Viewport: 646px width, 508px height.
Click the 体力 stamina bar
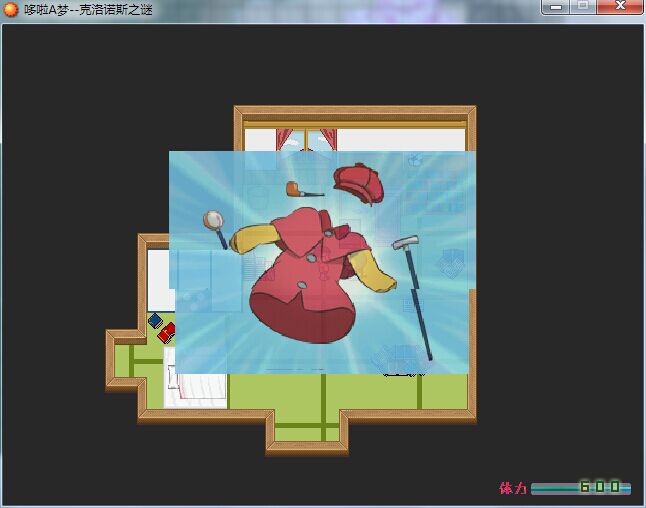(x=581, y=488)
